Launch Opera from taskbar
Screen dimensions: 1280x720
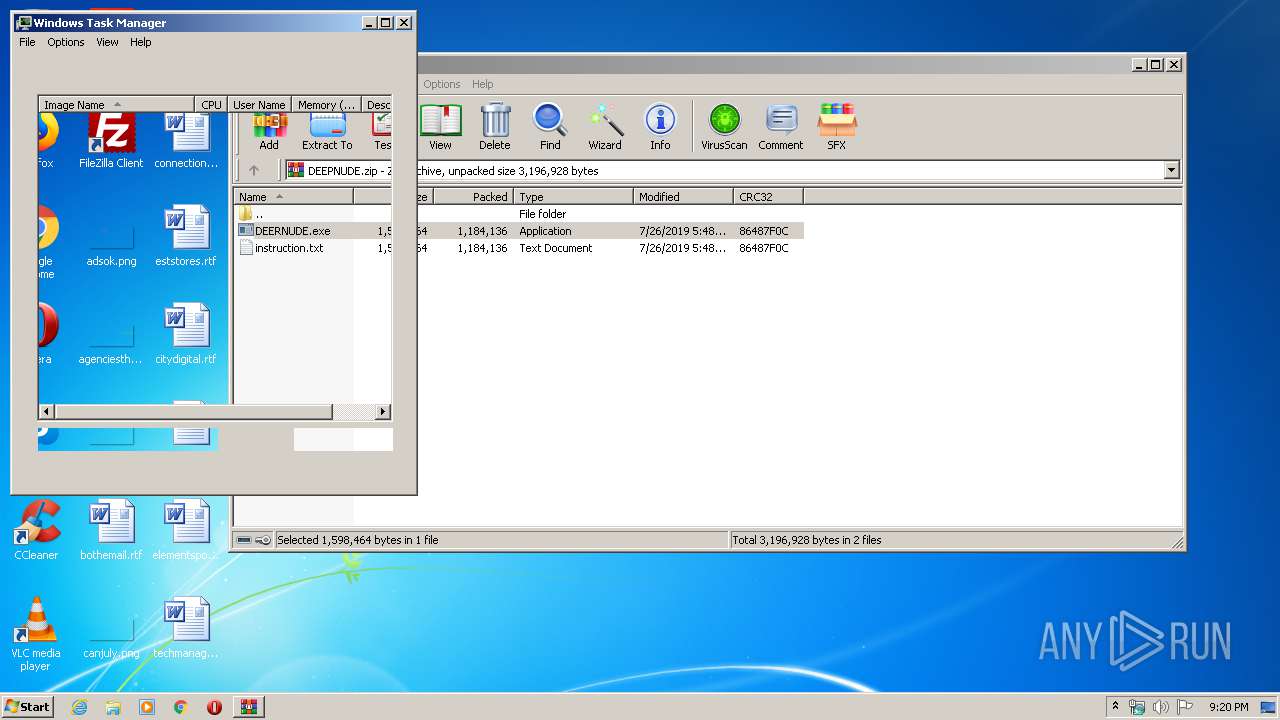coord(214,707)
